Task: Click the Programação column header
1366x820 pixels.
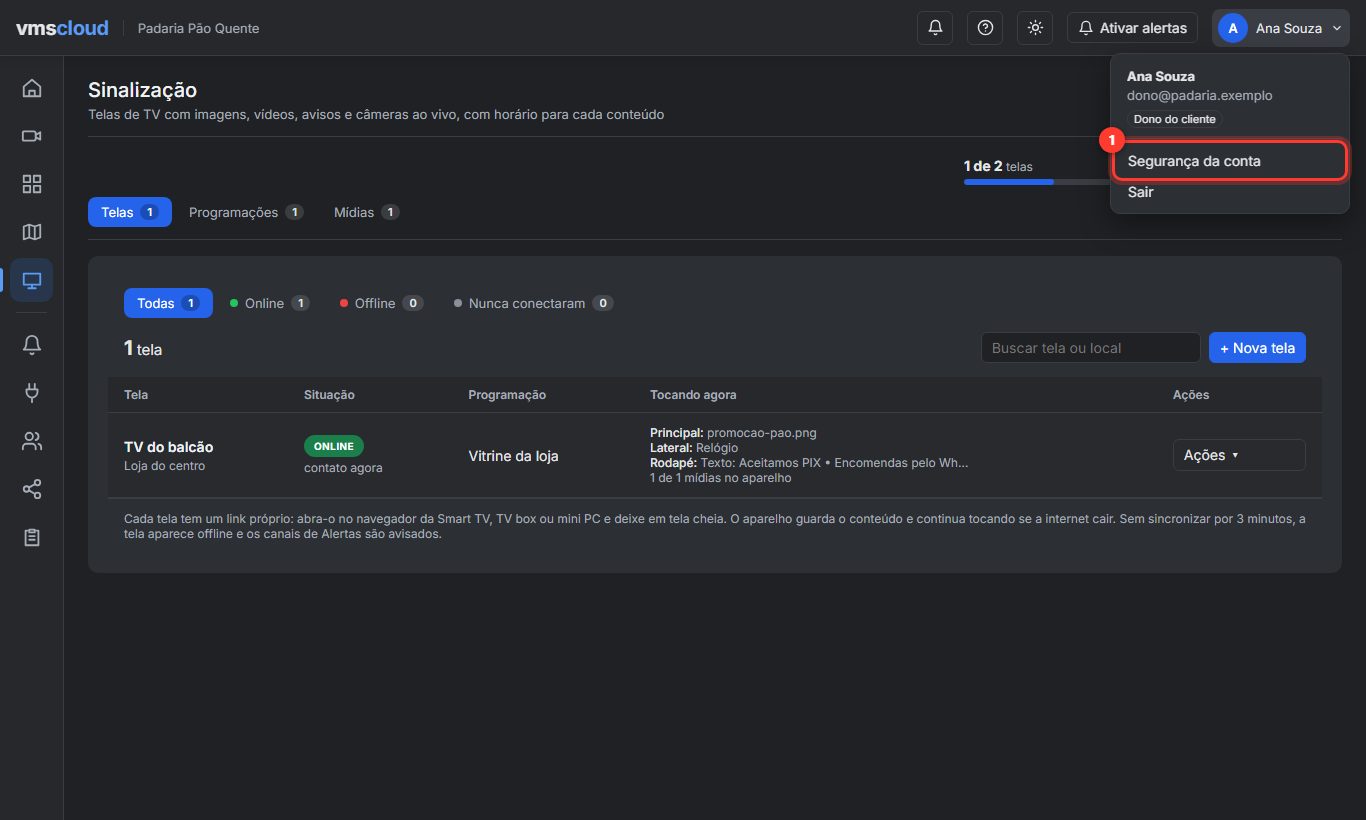Action: point(507,395)
